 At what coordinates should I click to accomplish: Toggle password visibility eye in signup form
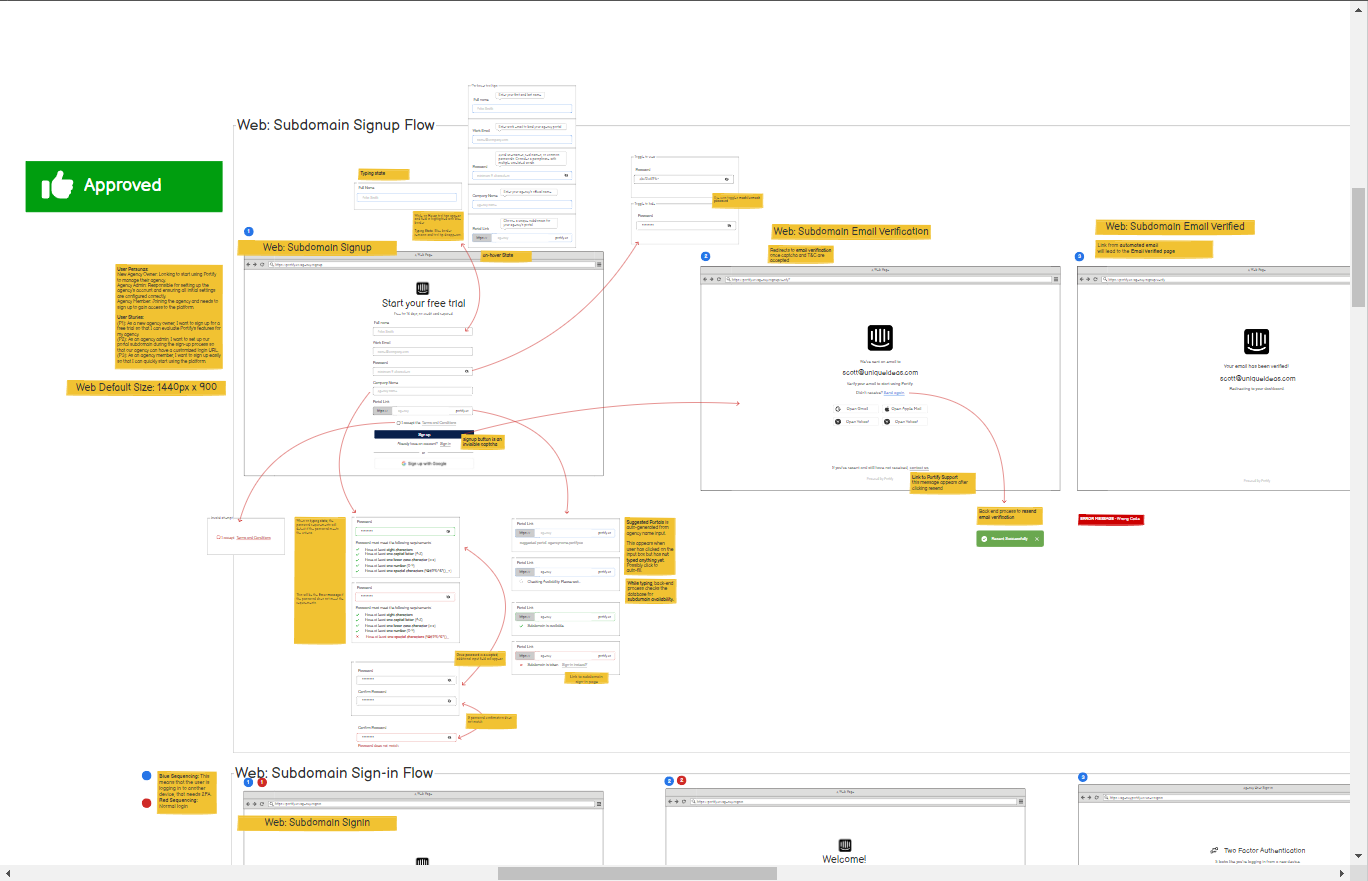coord(467,371)
